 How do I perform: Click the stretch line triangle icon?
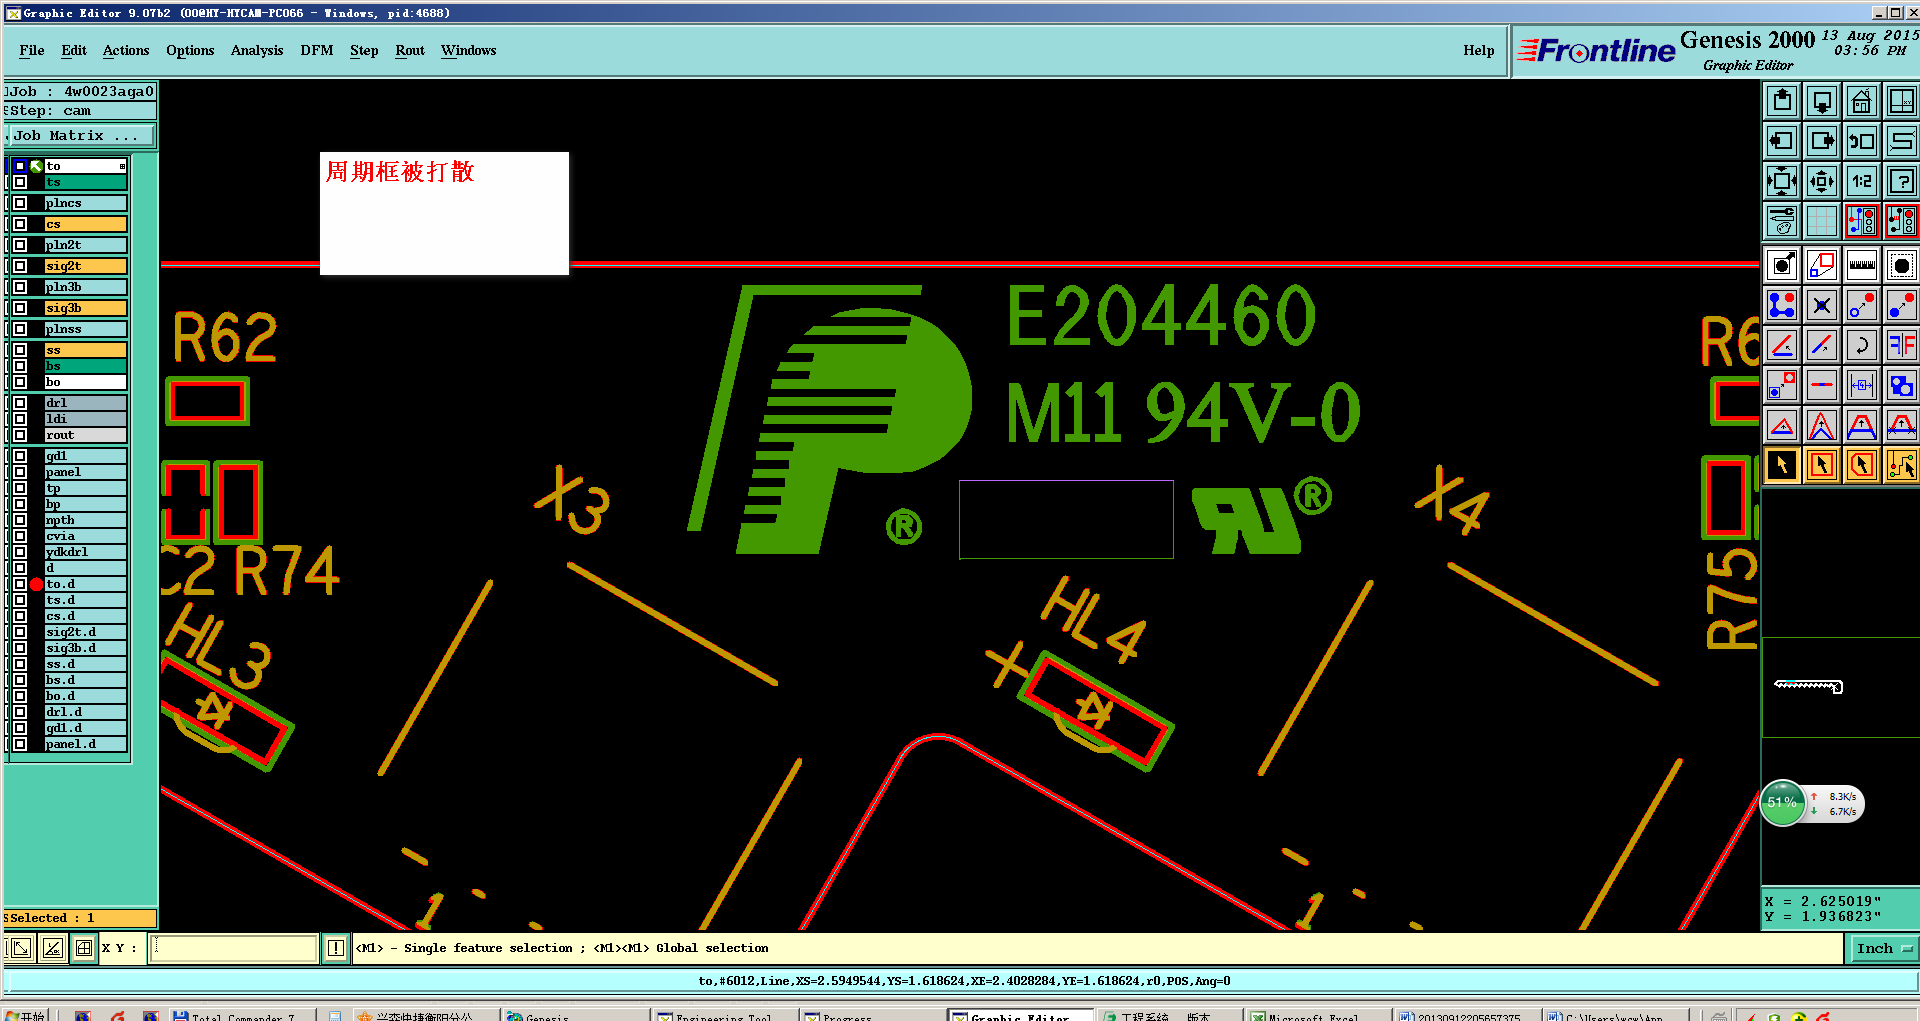1782,425
